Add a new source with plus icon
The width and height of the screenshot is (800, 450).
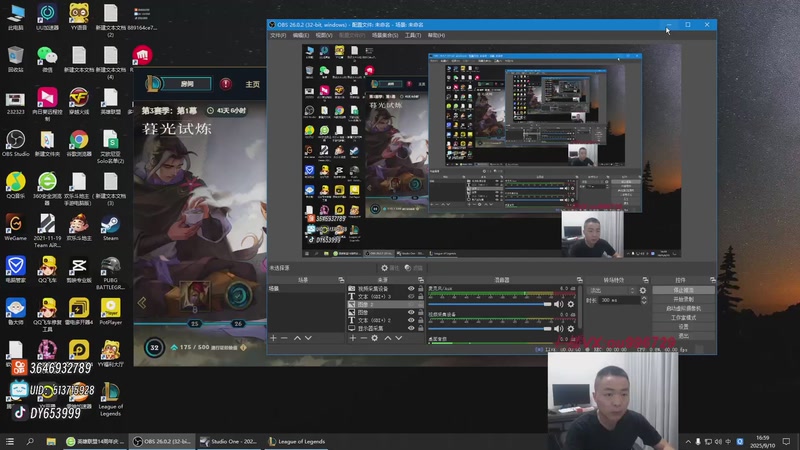353,338
